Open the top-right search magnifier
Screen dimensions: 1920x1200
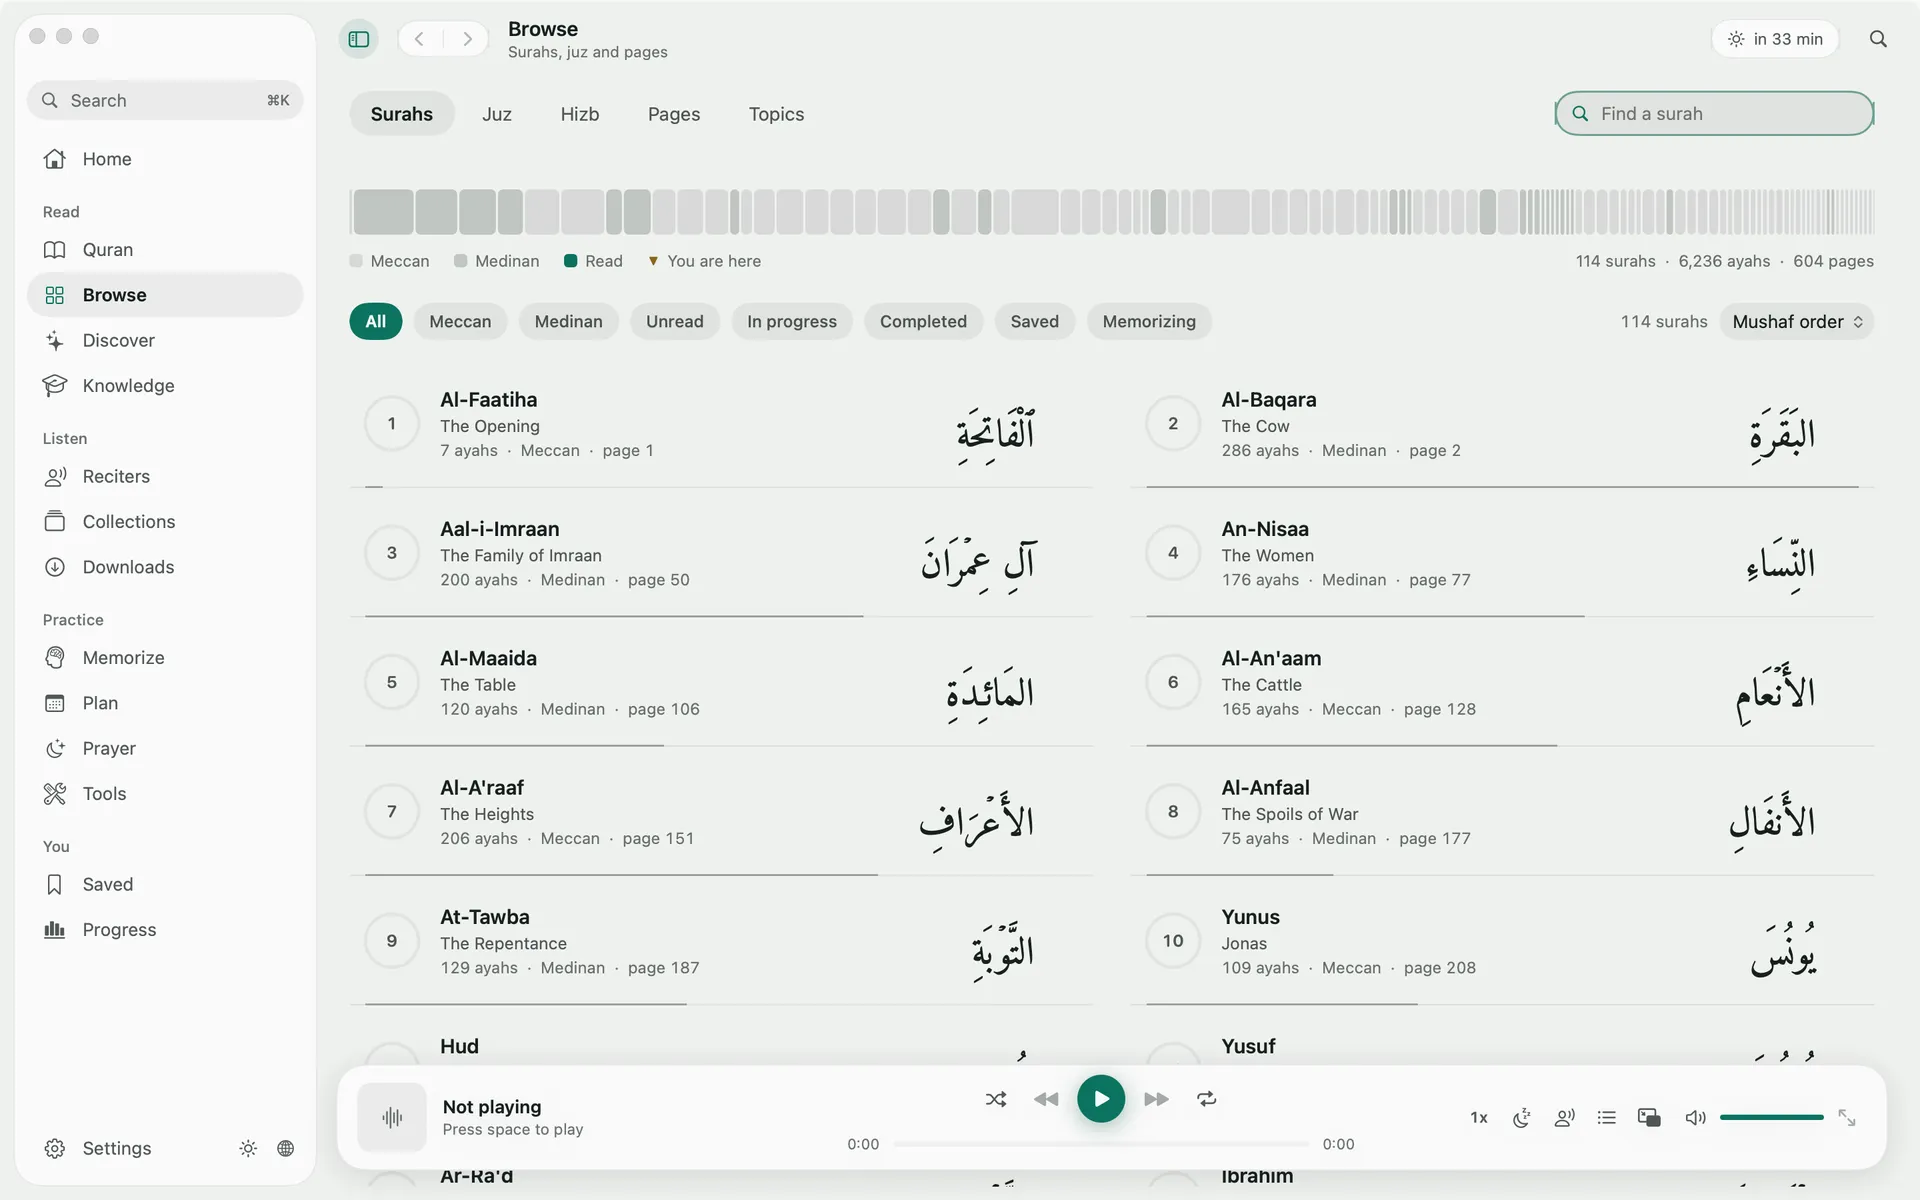click(1878, 39)
